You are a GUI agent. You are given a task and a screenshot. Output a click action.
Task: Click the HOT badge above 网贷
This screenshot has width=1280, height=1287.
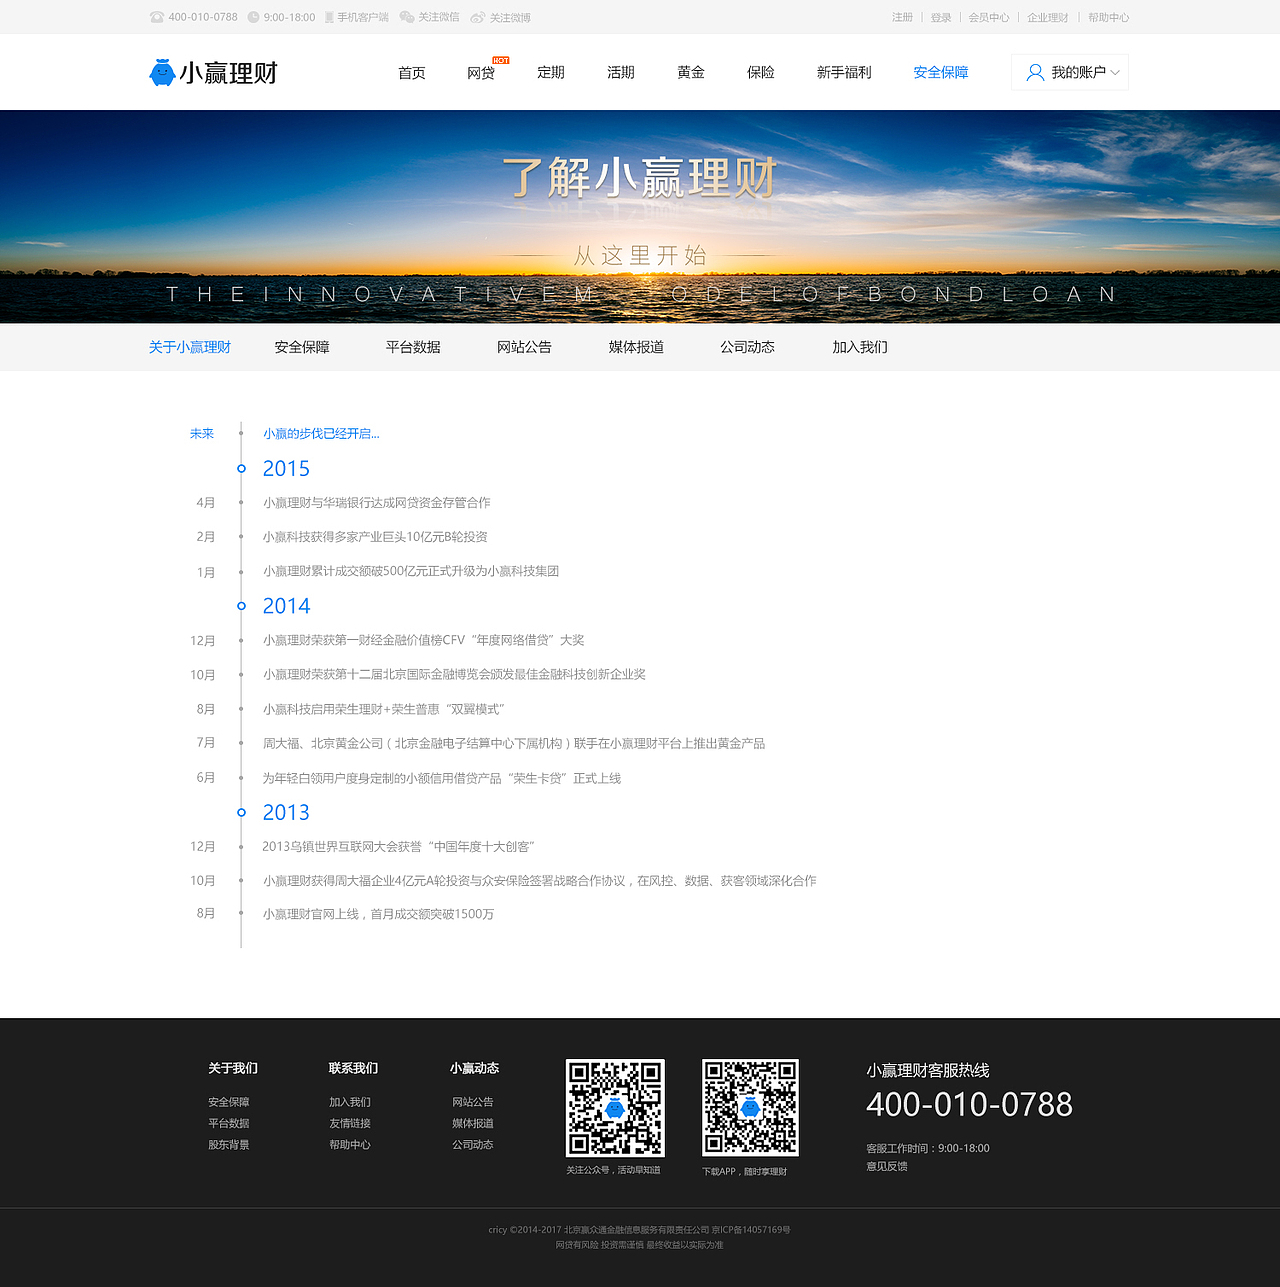[501, 60]
